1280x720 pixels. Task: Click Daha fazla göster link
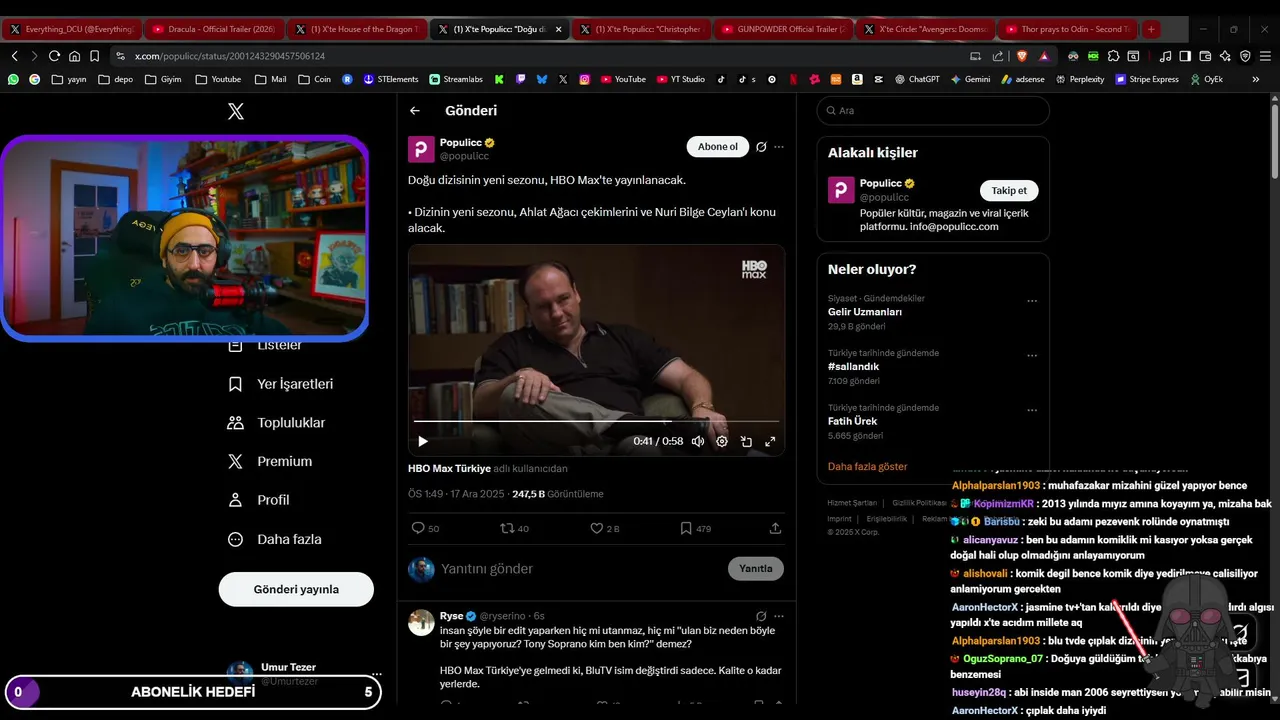867,466
